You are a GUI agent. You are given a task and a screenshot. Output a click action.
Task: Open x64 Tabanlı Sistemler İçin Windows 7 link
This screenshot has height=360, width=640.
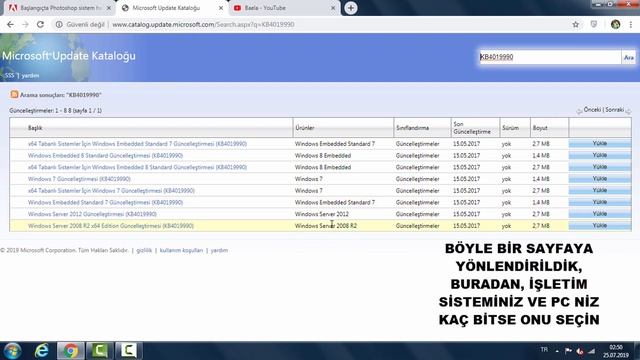(x=111, y=191)
